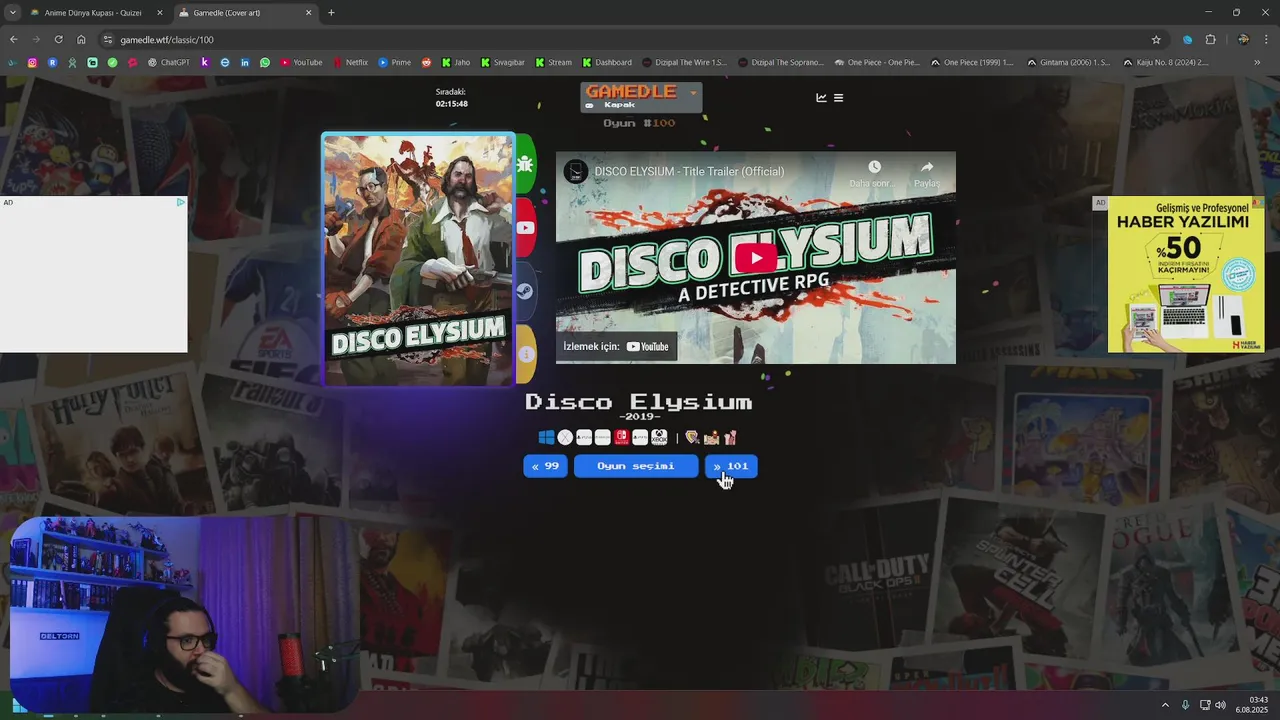This screenshot has height=720, width=1280.
Task: Select the Gamedle (Cover art) tab
Action: [245, 13]
